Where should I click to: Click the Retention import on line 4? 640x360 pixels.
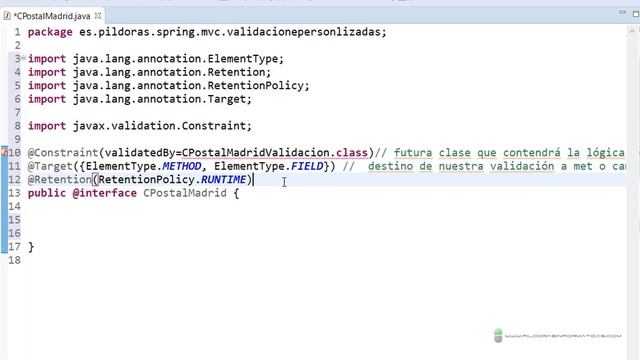point(149,72)
